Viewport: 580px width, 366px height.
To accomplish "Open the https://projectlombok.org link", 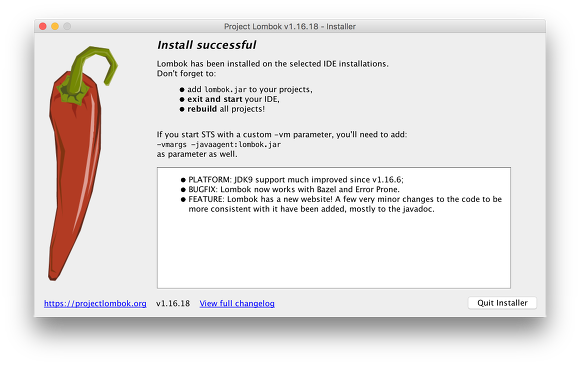I will [x=95, y=303].
